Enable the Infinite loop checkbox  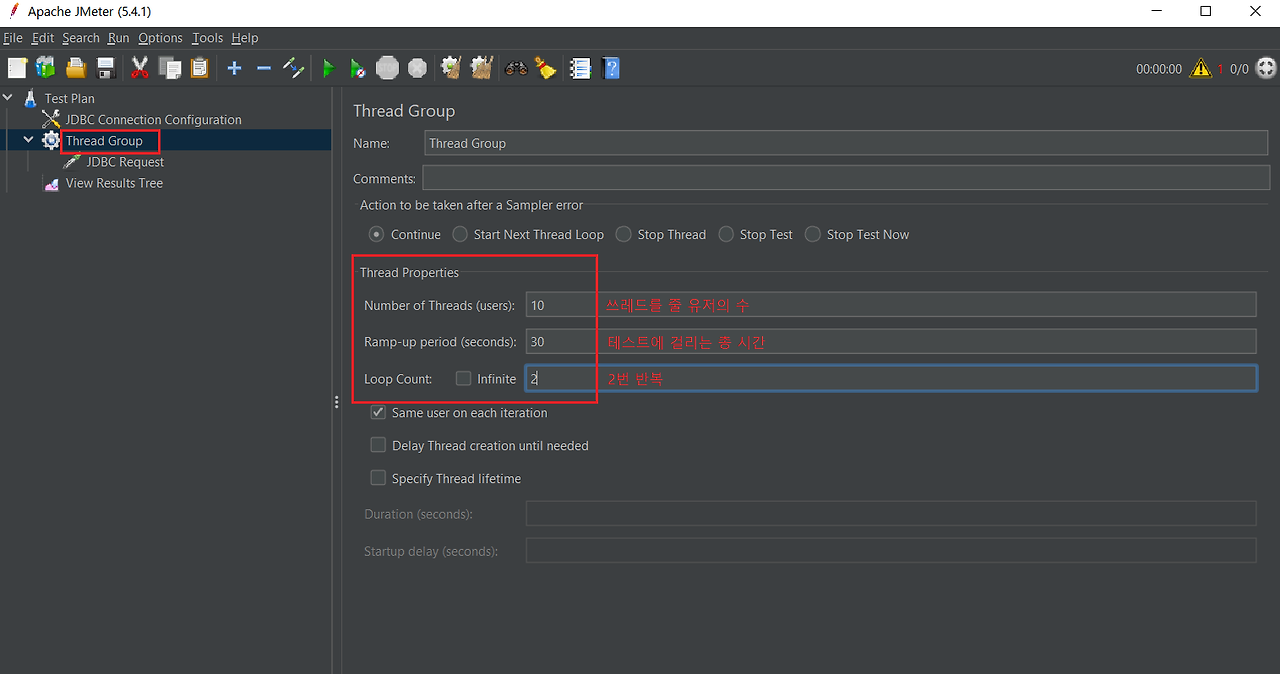[463, 378]
